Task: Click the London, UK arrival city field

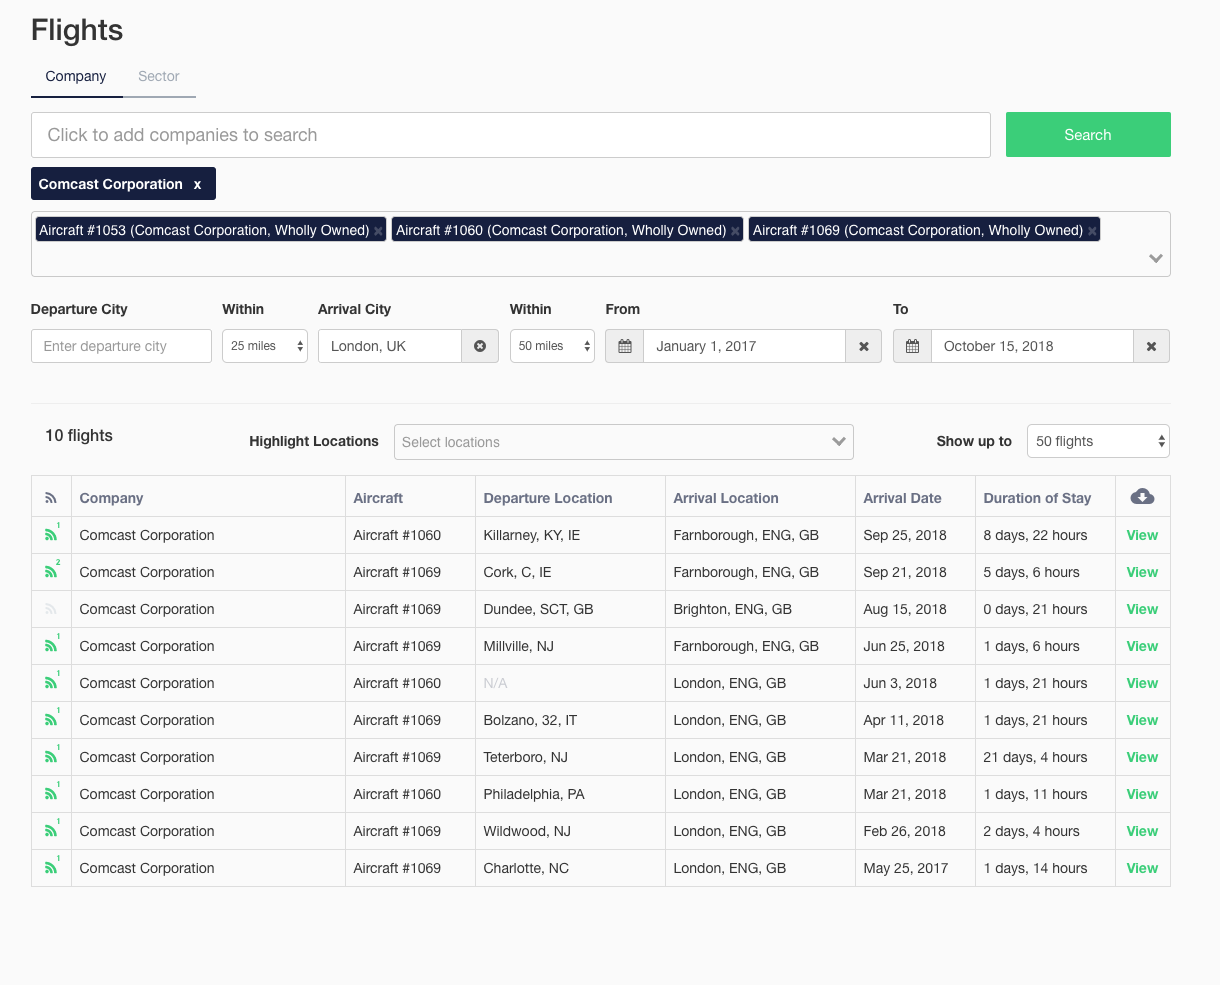Action: click(x=390, y=346)
